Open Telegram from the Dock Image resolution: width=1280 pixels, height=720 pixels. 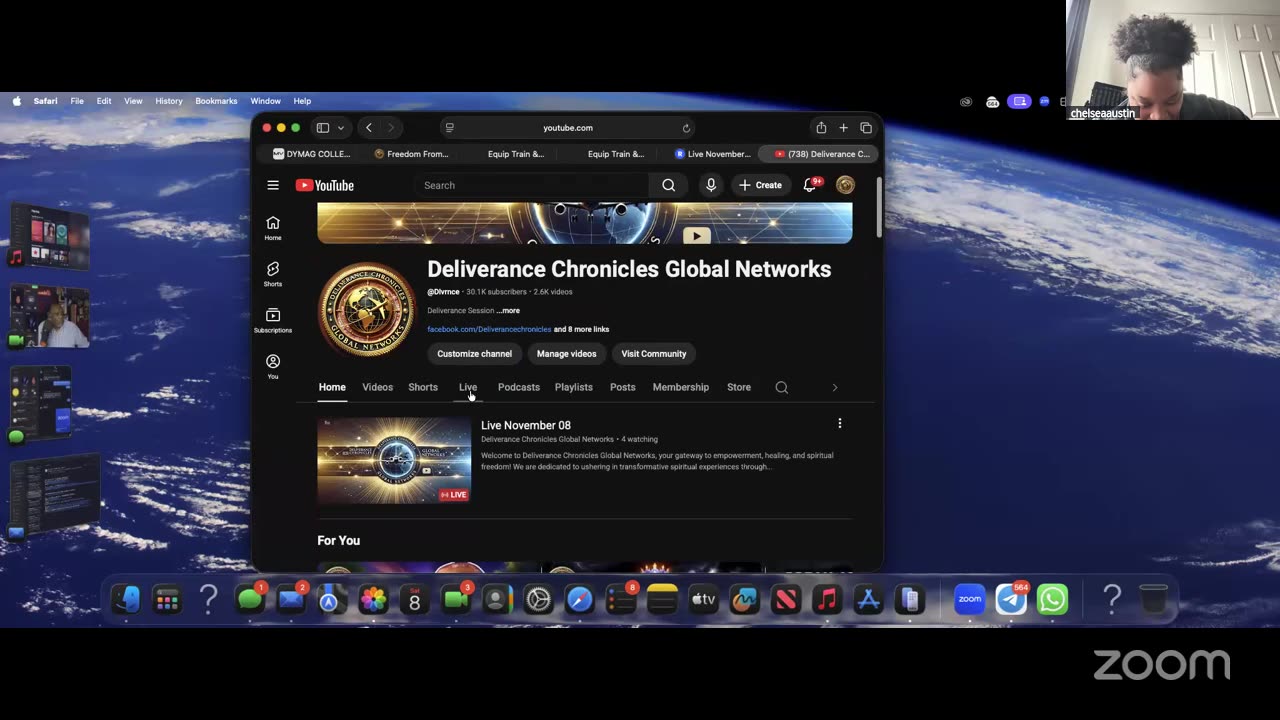pyautogui.click(x=1011, y=599)
